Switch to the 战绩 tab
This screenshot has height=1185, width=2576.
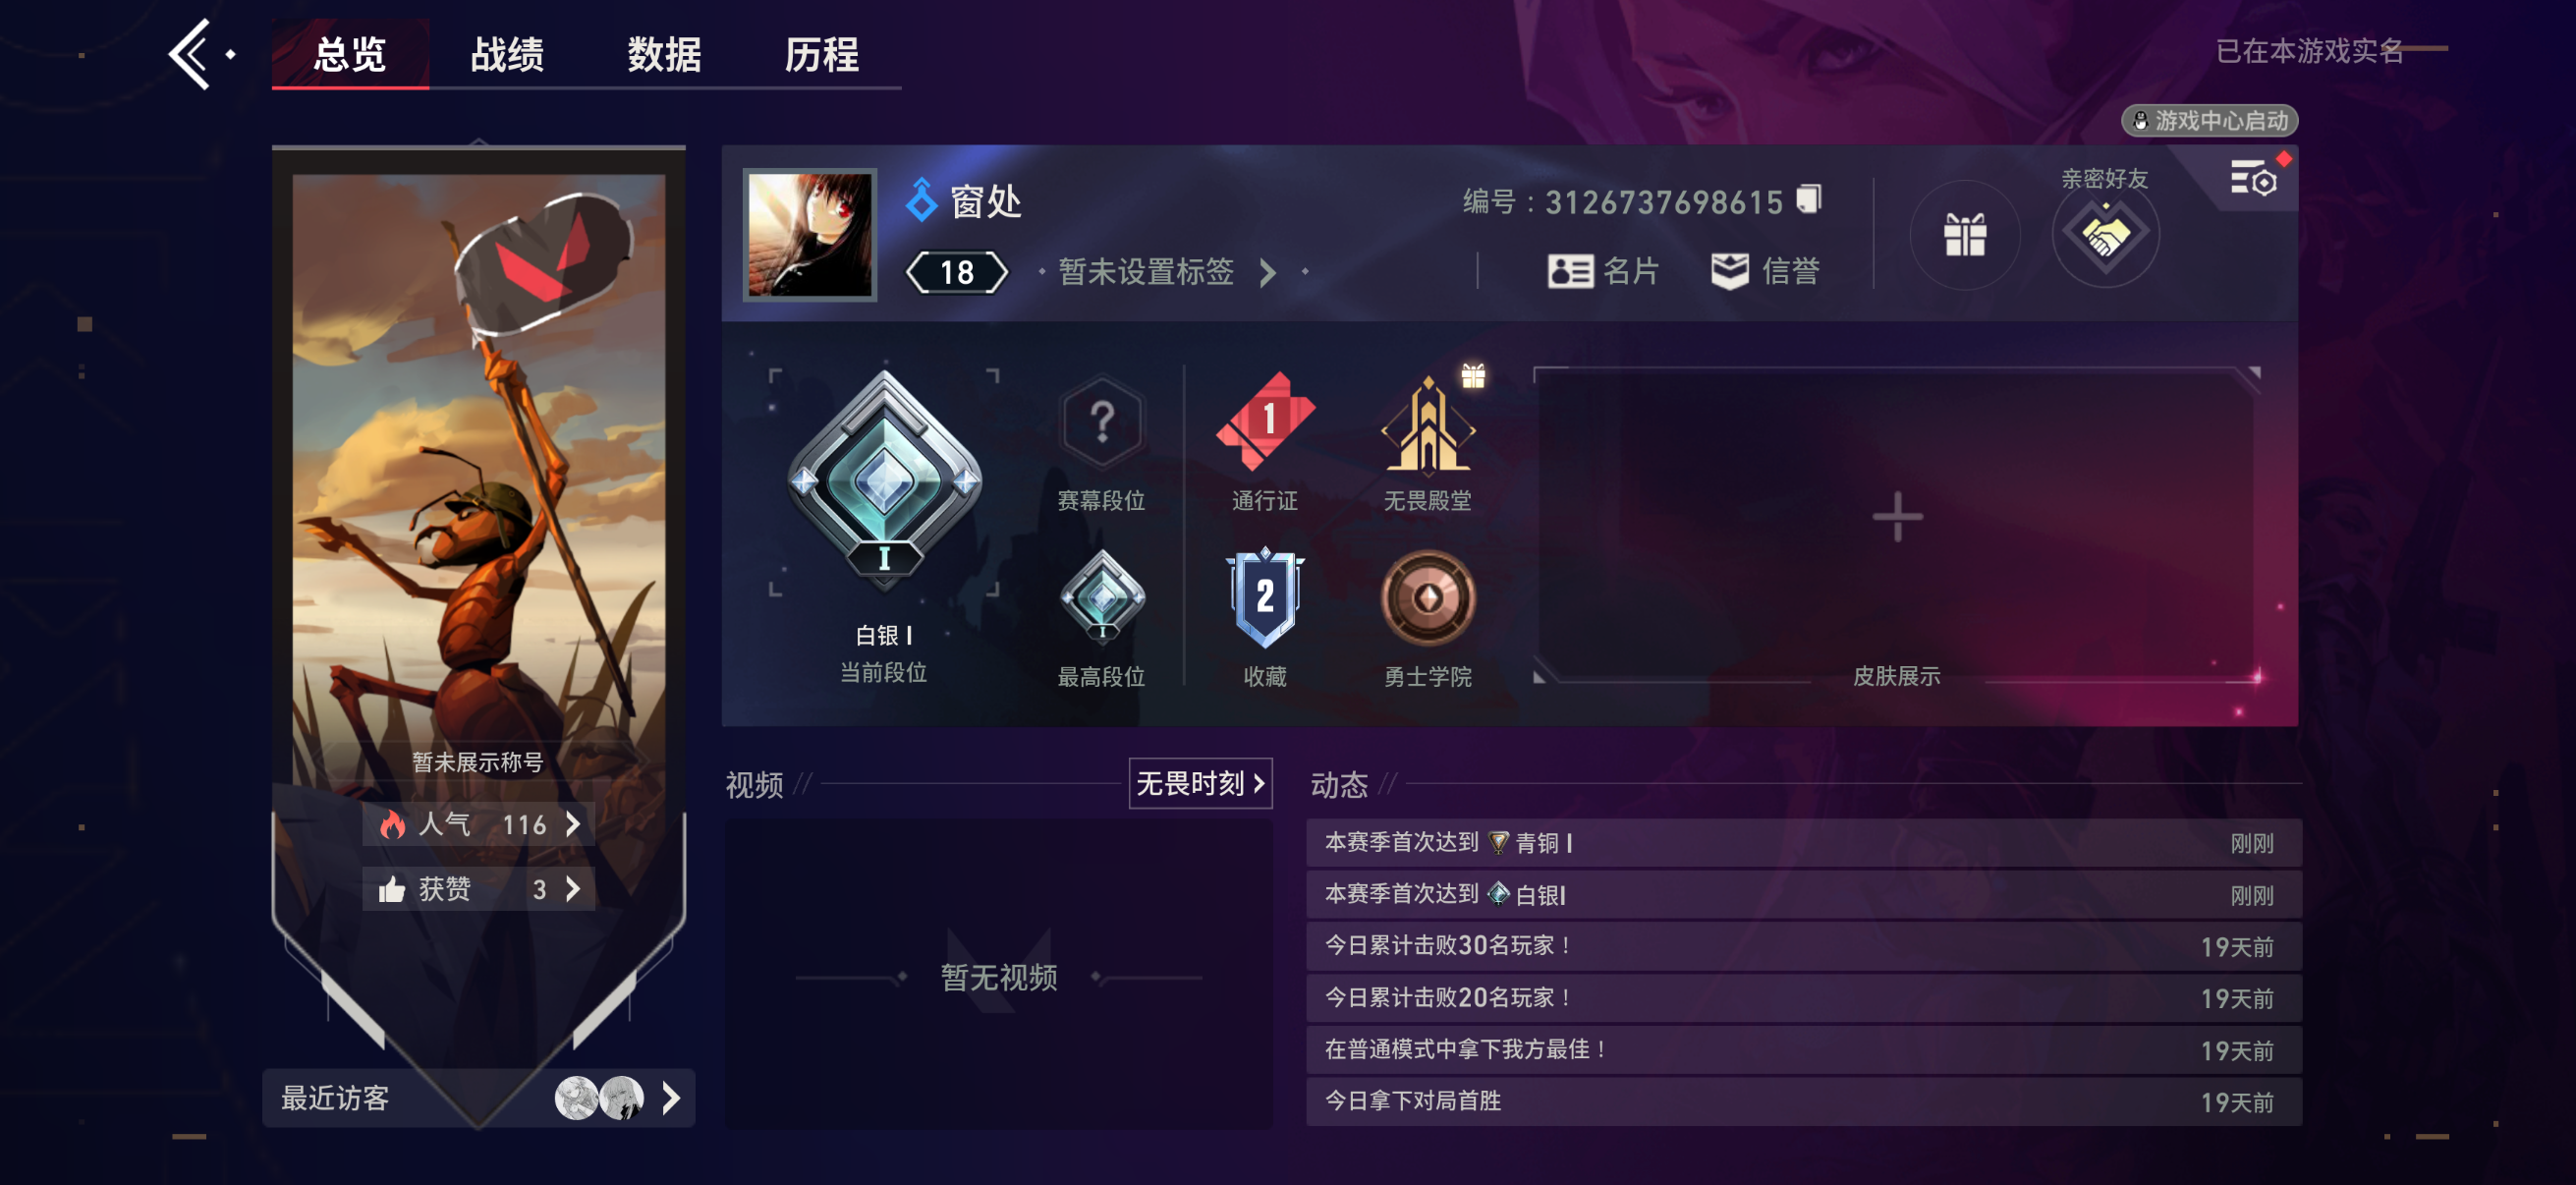click(x=507, y=54)
